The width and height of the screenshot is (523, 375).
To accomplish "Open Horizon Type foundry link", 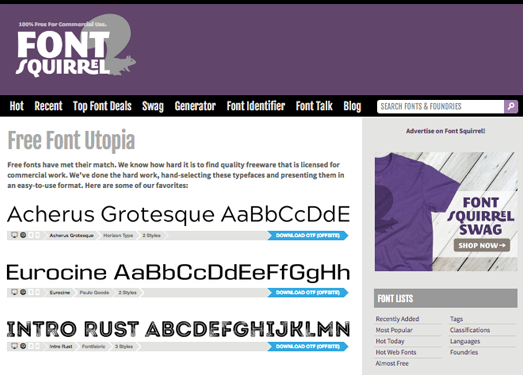I will (118, 236).
